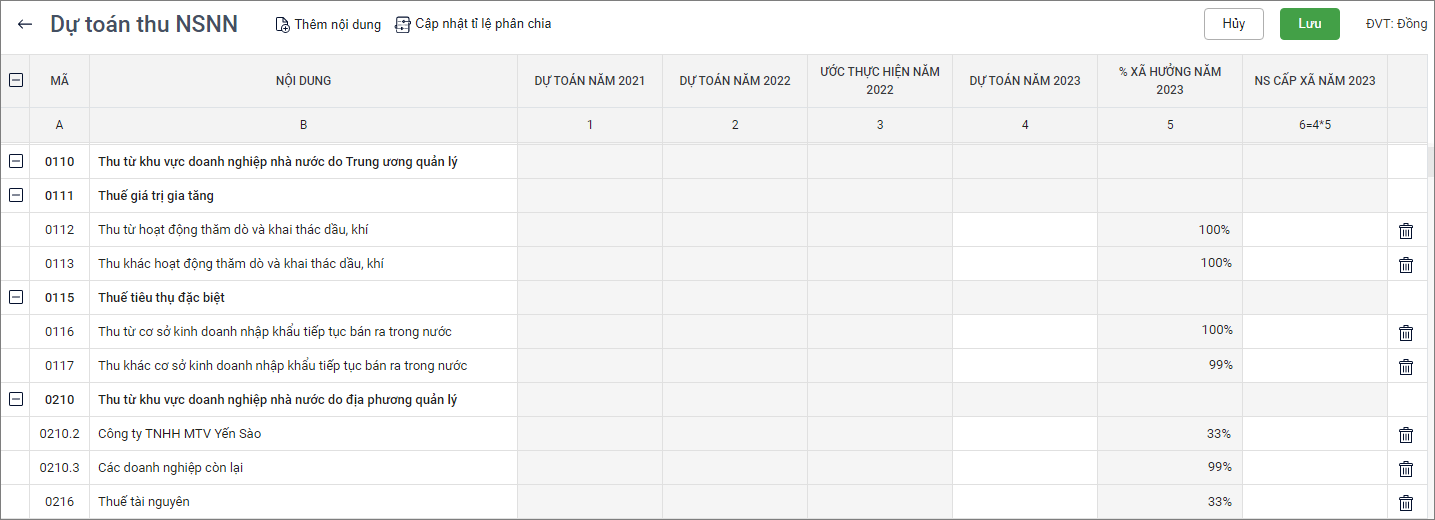Delete row 0117 using its trash icon

pyautogui.click(x=1406, y=367)
